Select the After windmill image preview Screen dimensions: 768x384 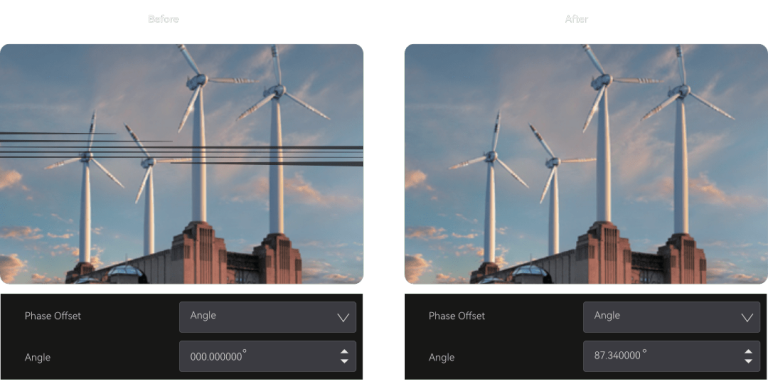point(586,164)
